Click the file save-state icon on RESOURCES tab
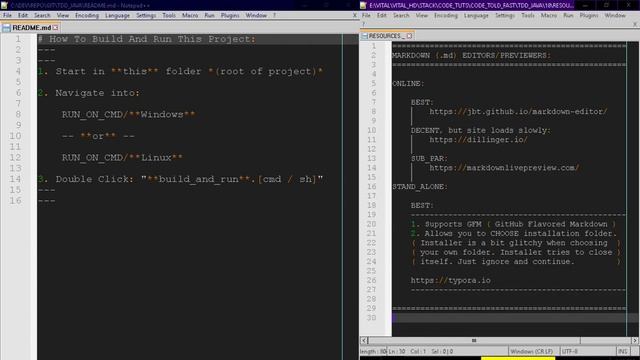 click(364, 36)
